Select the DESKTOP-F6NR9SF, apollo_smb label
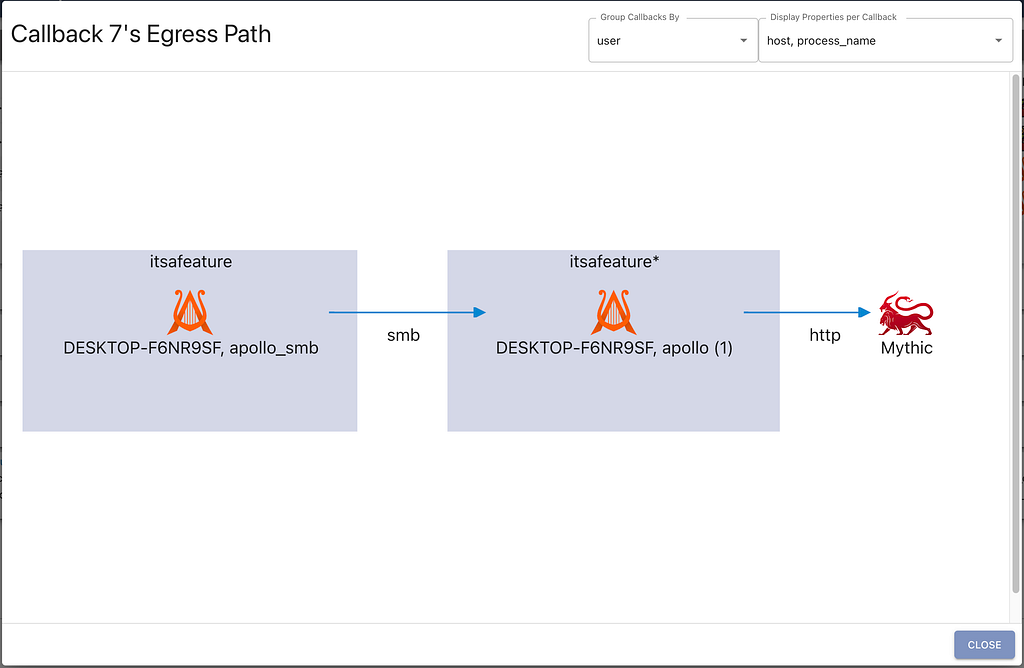 tap(191, 348)
